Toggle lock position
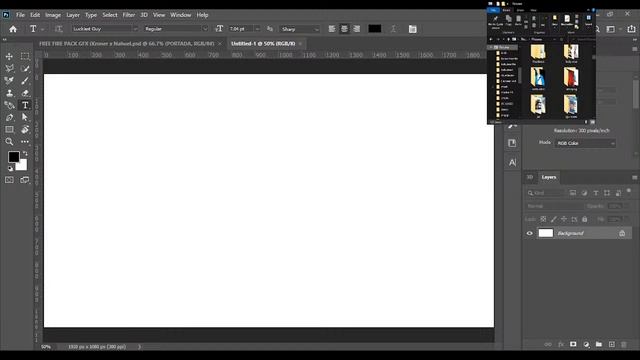Image resolution: width=640 pixels, height=360 pixels. [564, 219]
